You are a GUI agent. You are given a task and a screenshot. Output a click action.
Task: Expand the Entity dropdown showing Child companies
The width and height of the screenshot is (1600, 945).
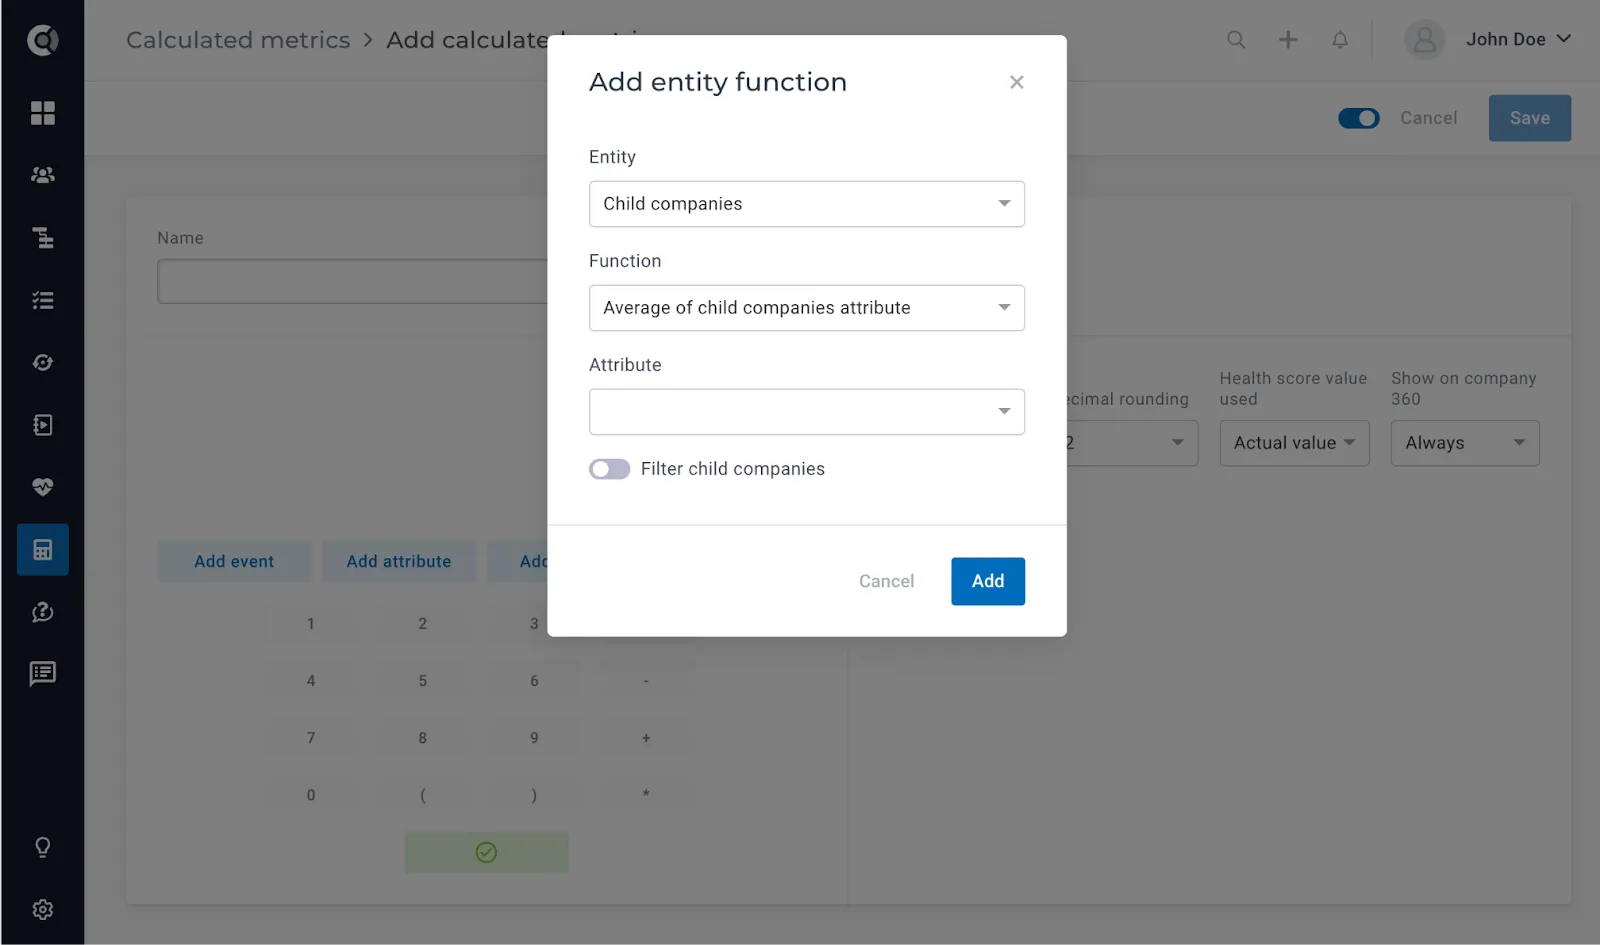tap(806, 204)
